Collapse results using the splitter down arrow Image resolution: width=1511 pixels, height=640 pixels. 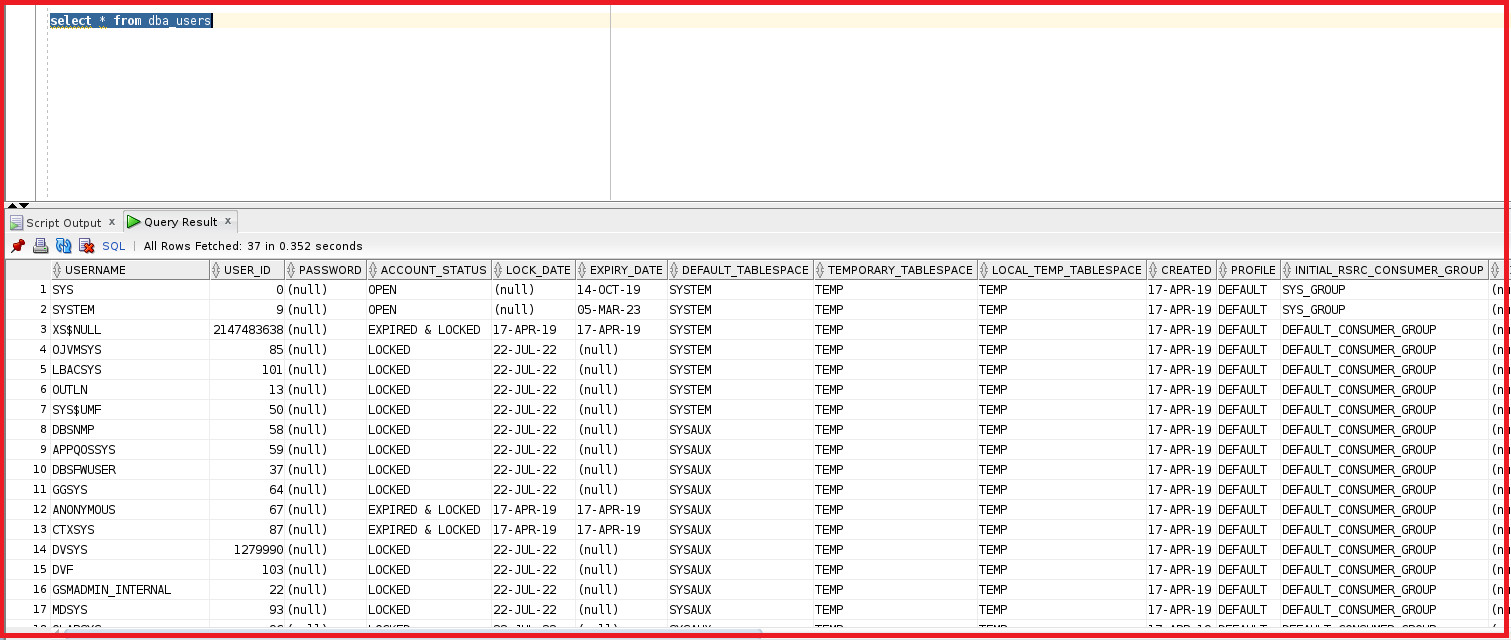point(24,205)
